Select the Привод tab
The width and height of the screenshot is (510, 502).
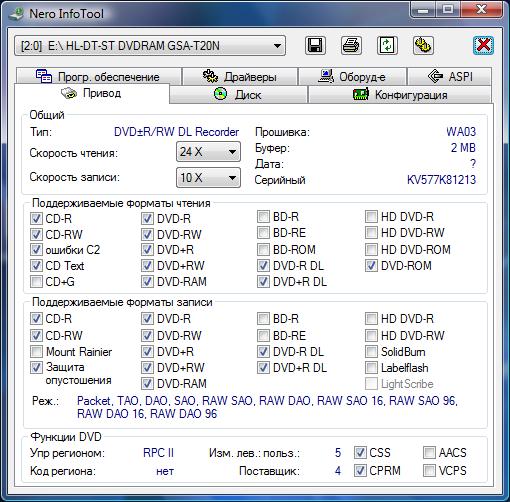pos(92,93)
